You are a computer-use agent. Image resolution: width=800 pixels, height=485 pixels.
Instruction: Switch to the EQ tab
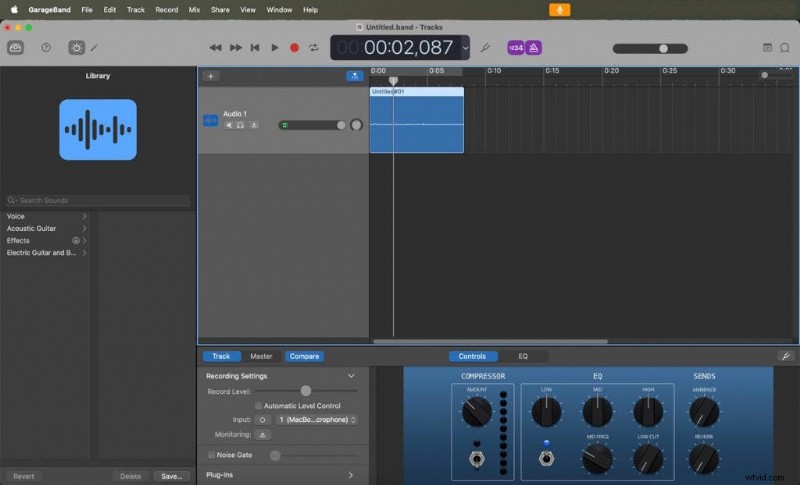click(523, 356)
